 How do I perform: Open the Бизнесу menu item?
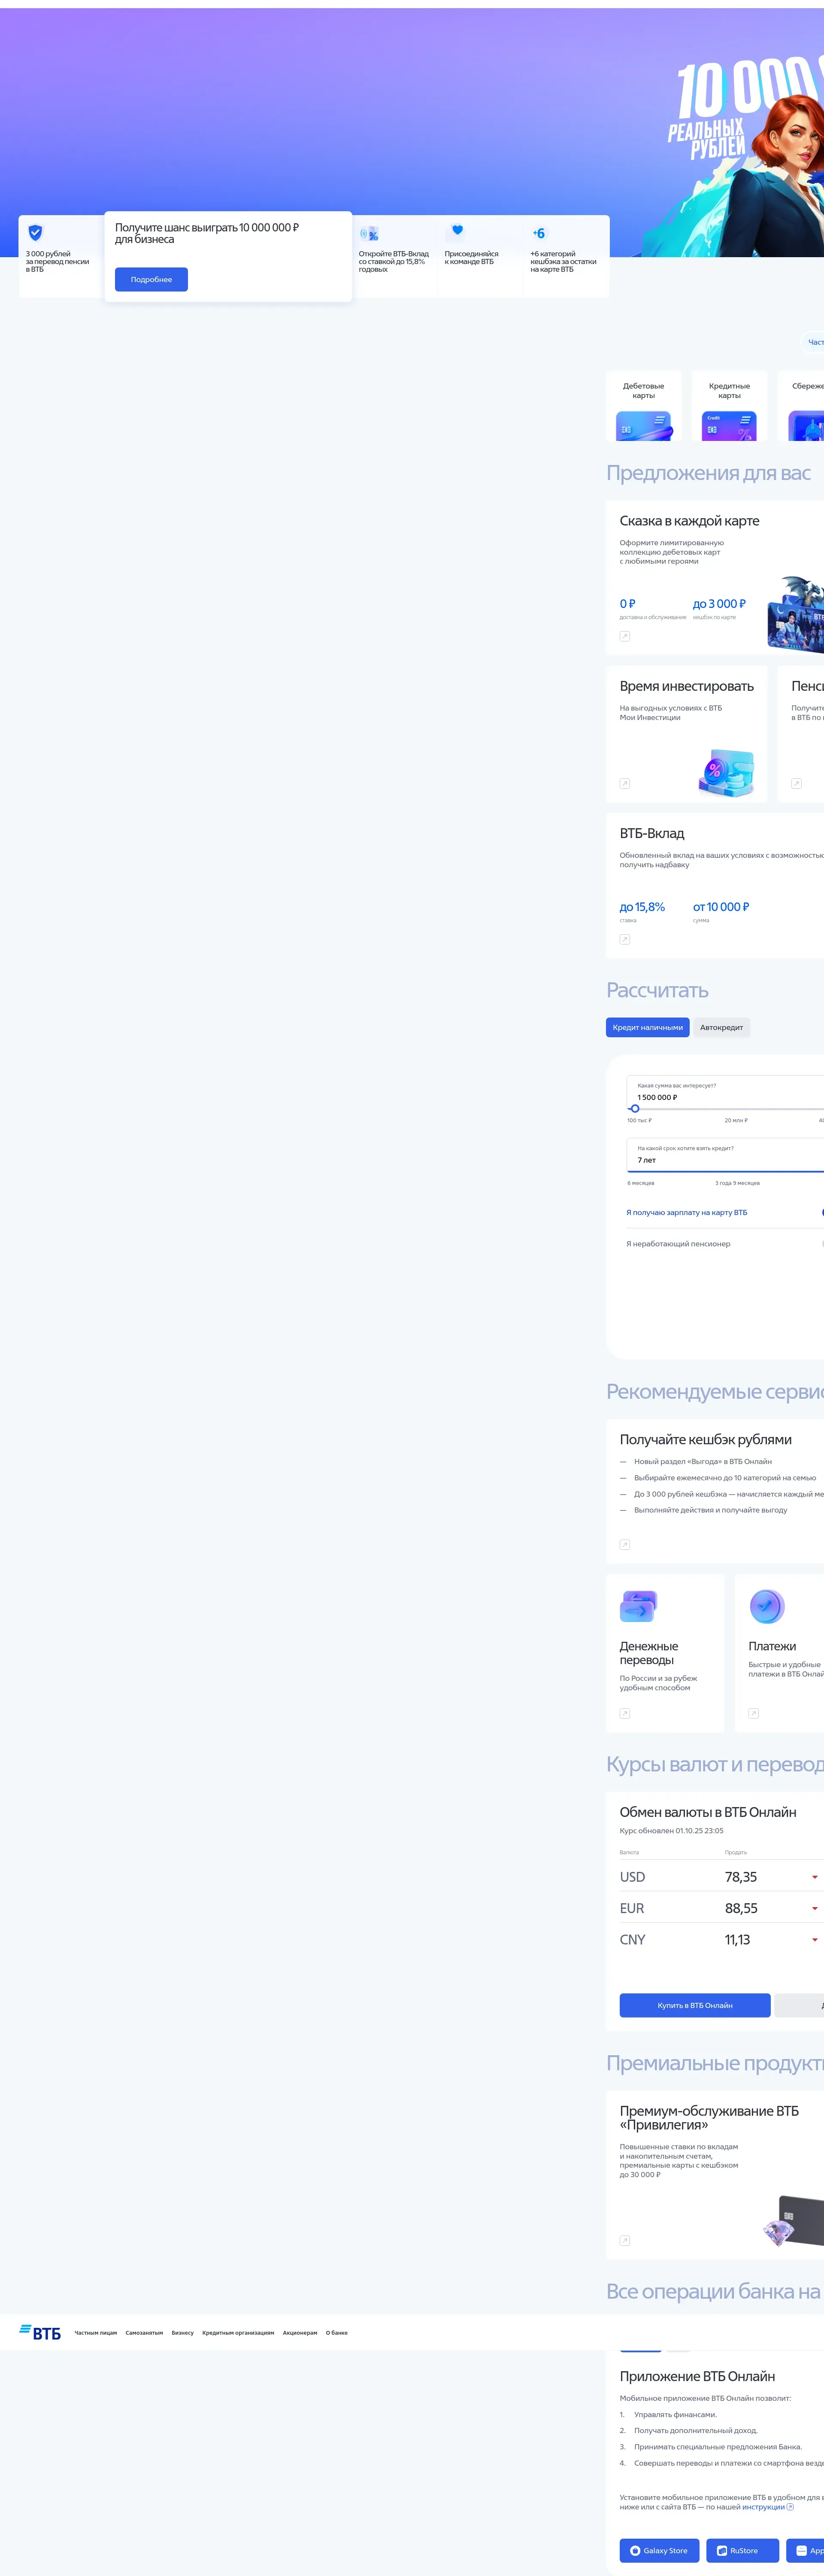point(183,2333)
